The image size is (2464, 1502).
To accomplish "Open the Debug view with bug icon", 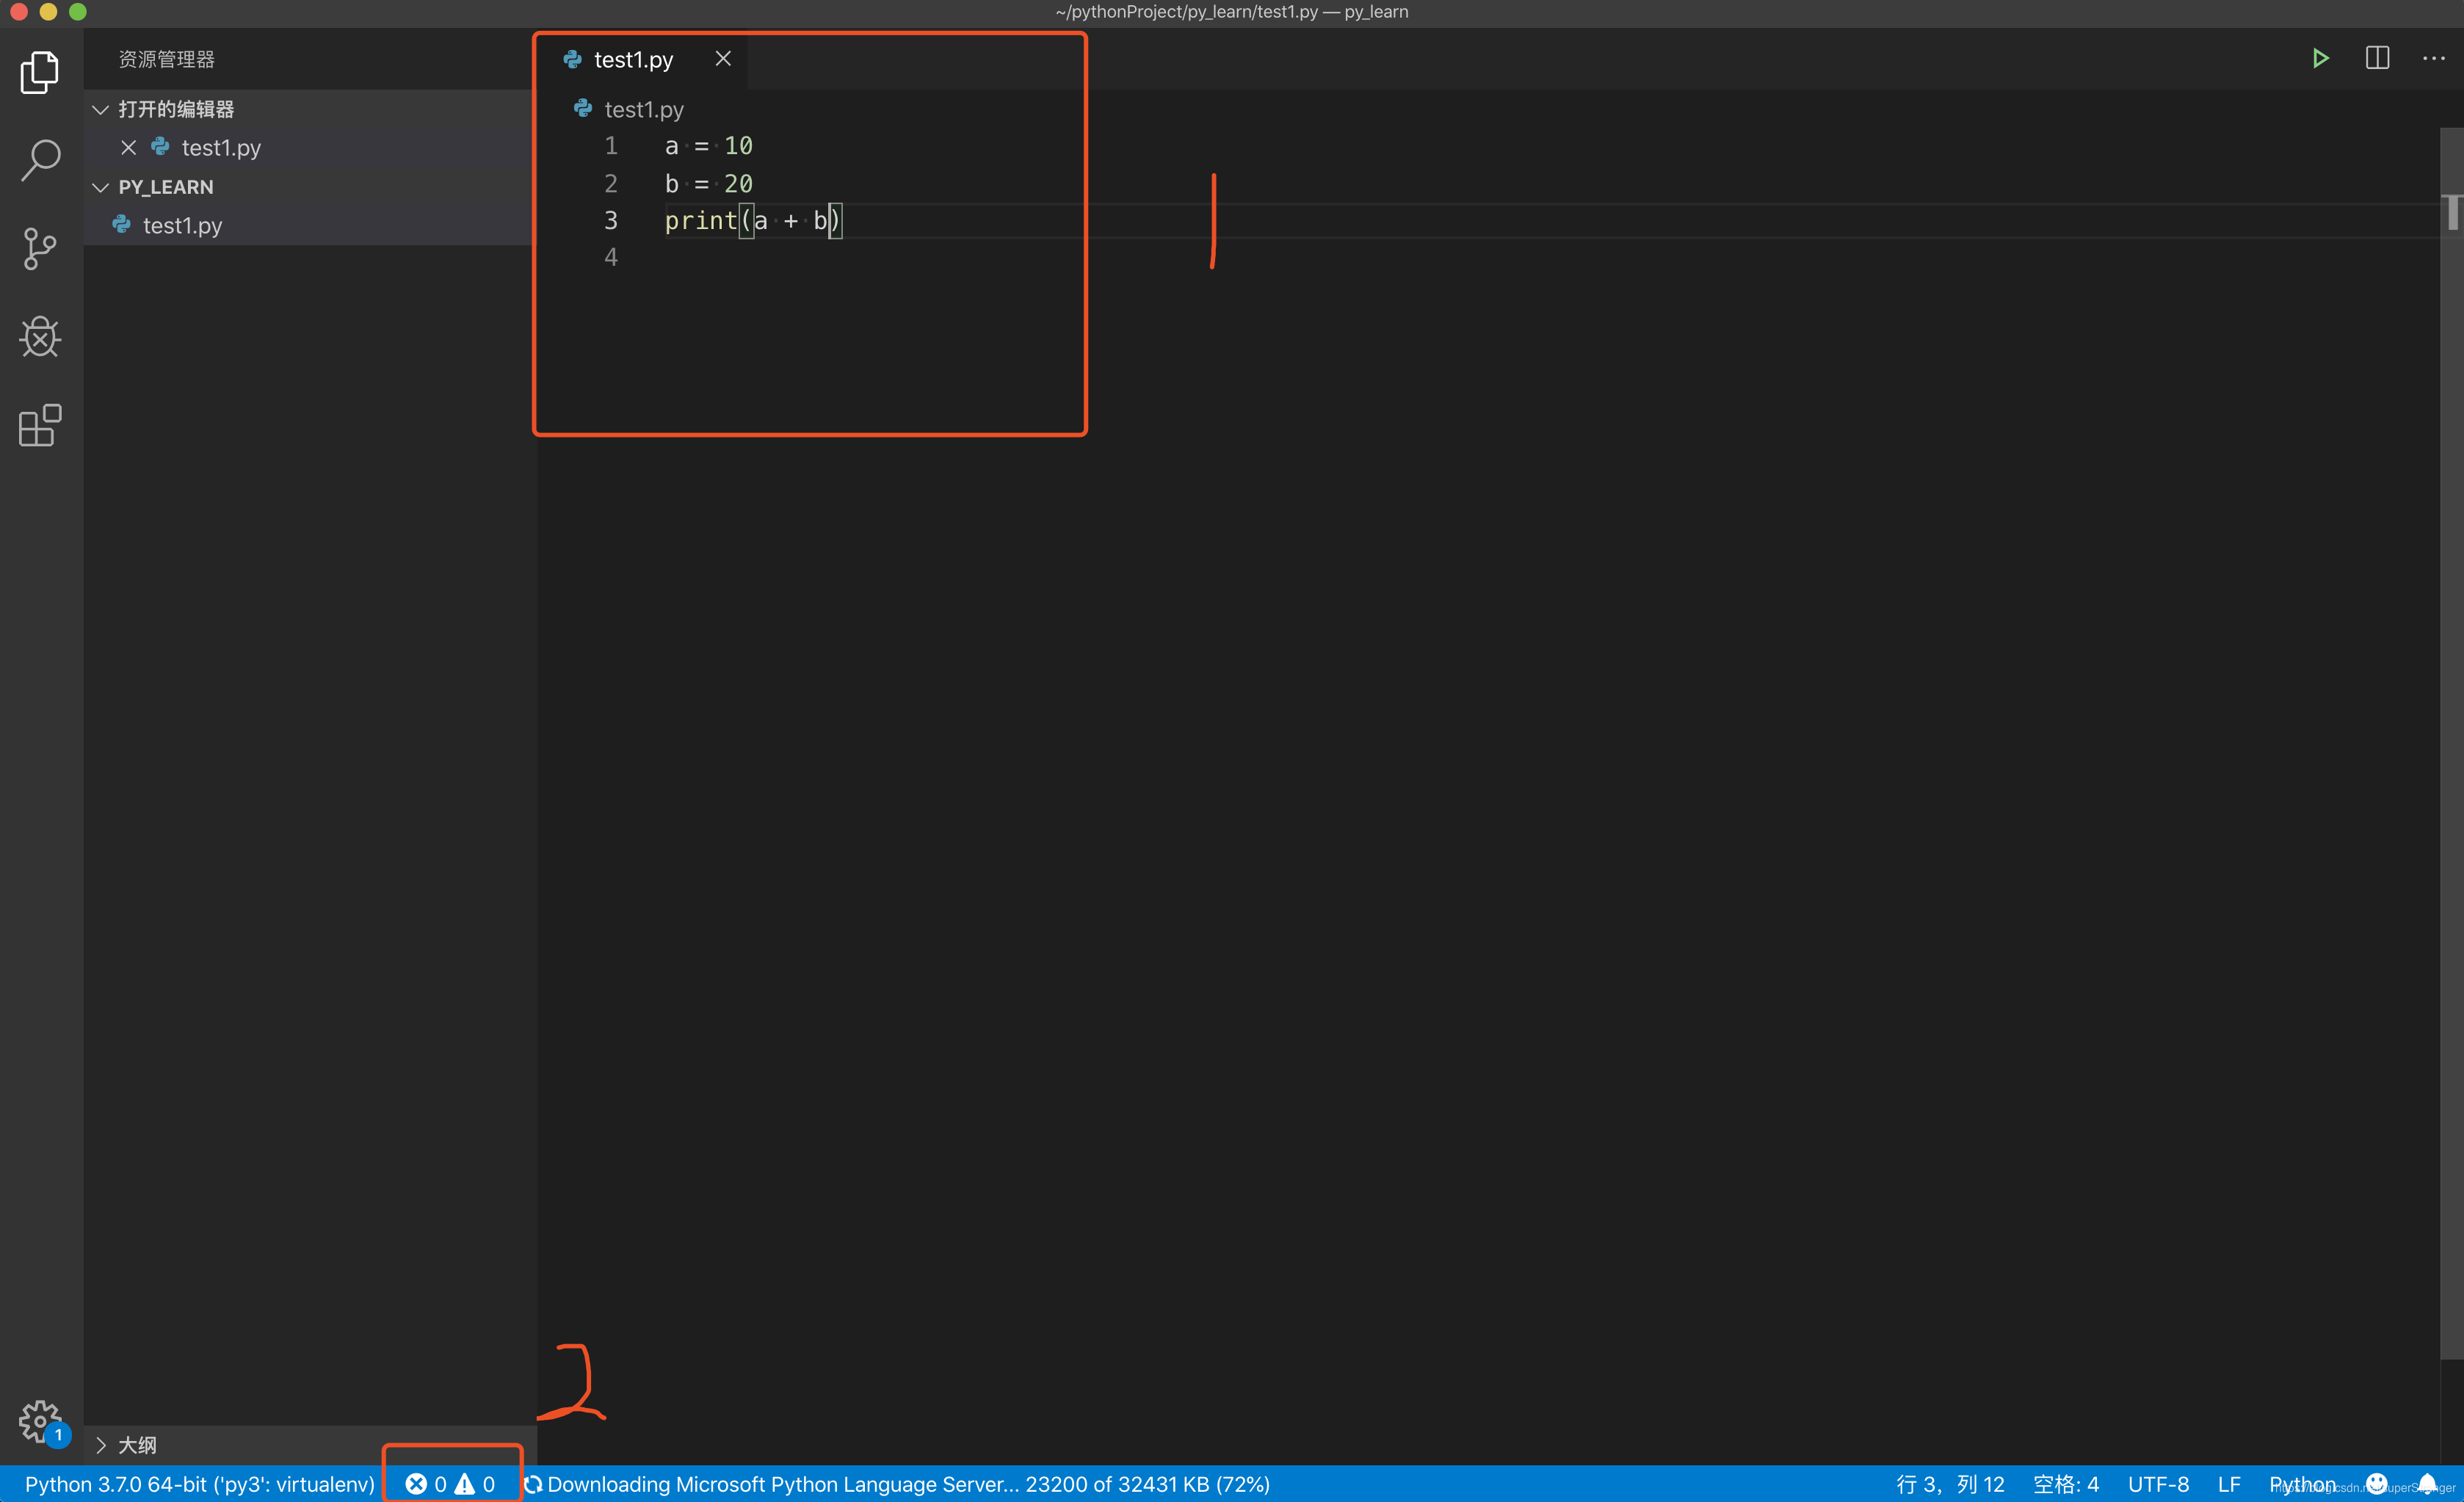I will 40,337.
